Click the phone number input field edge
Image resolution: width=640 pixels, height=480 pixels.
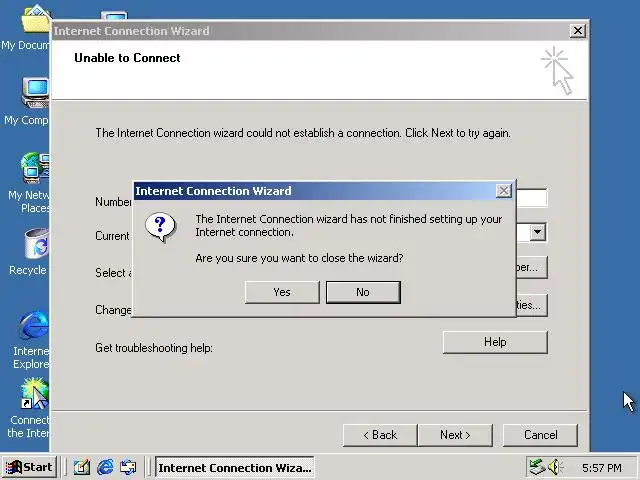(x=532, y=198)
